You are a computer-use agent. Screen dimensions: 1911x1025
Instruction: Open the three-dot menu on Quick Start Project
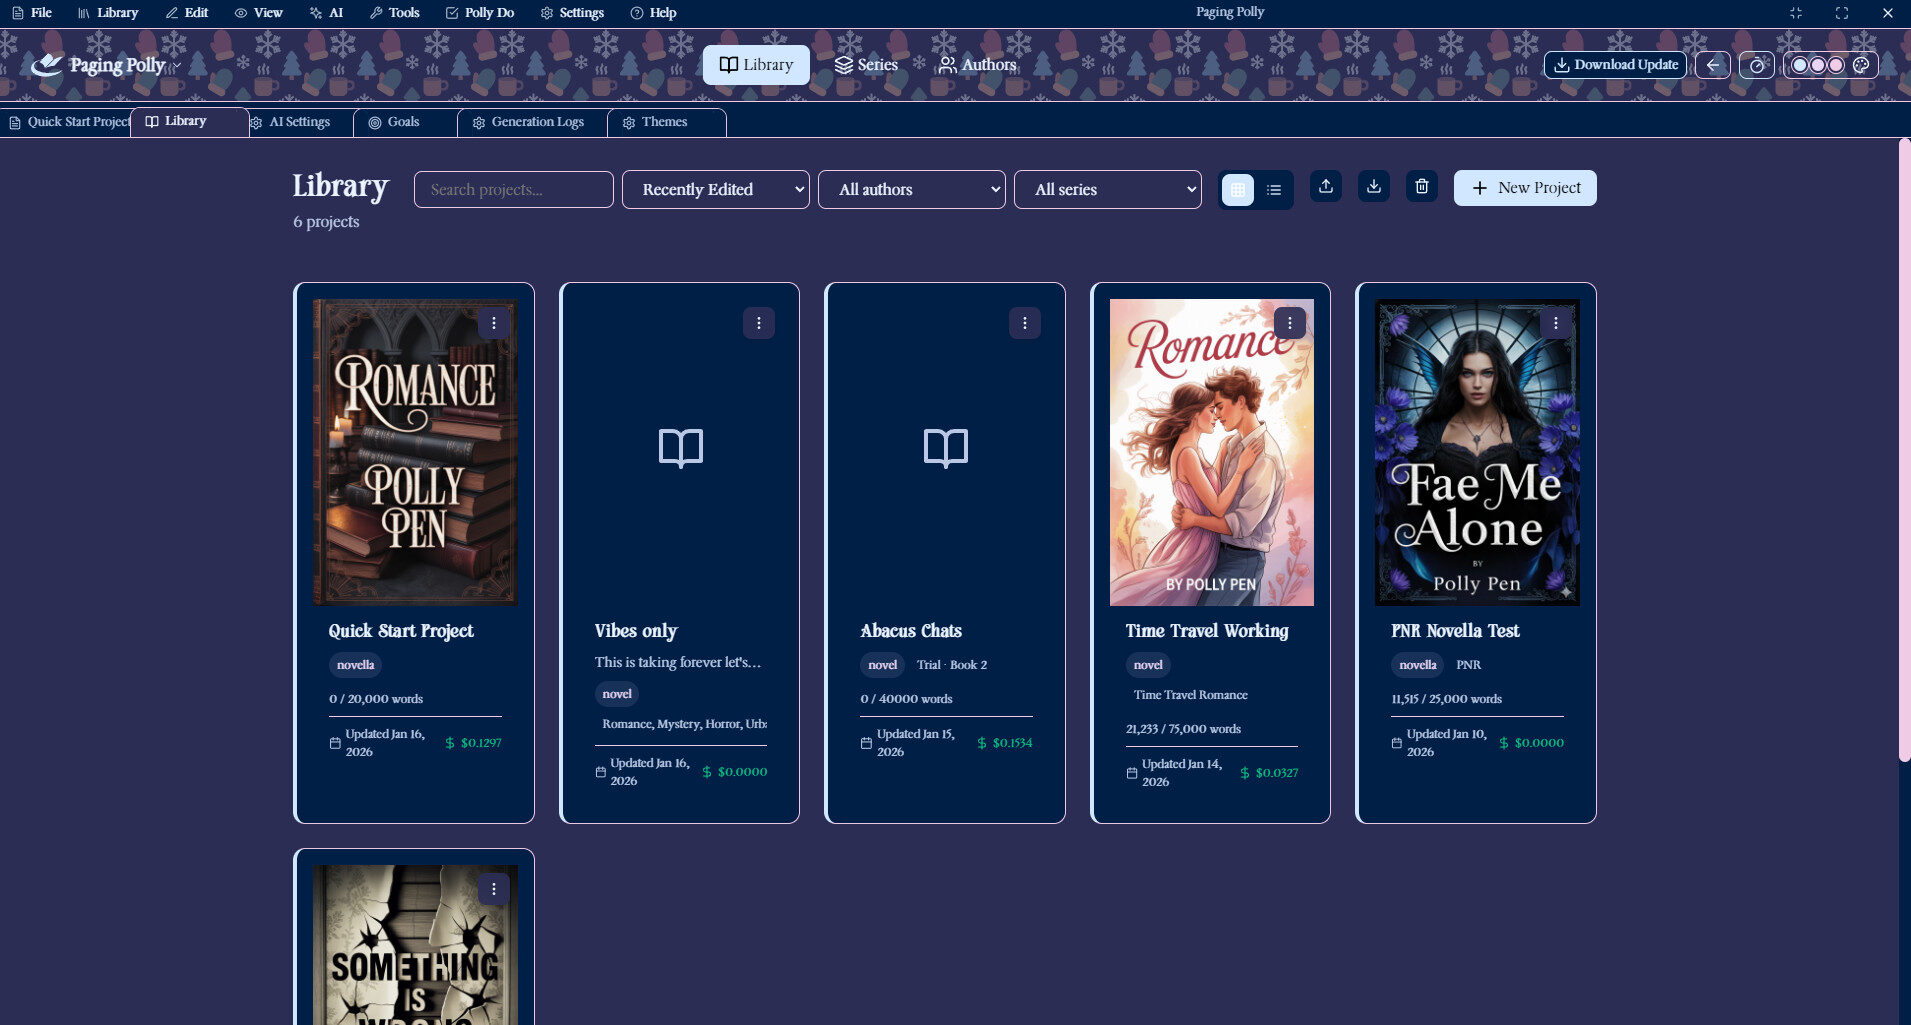tap(493, 323)
